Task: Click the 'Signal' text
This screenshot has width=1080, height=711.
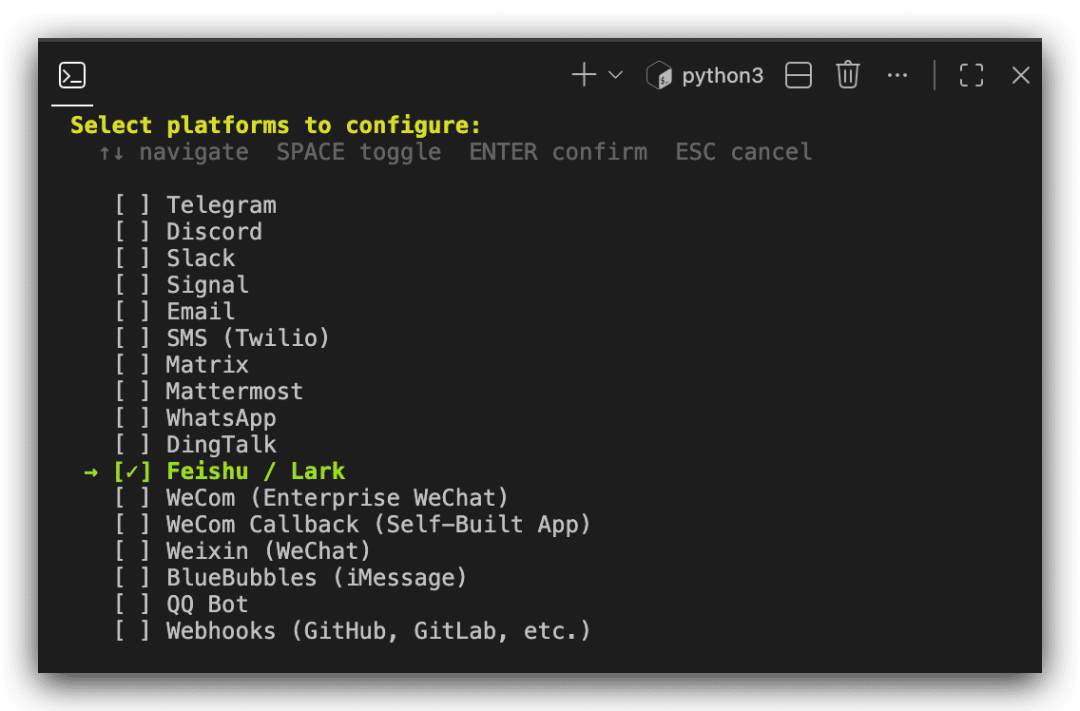Action: (207, 285)
